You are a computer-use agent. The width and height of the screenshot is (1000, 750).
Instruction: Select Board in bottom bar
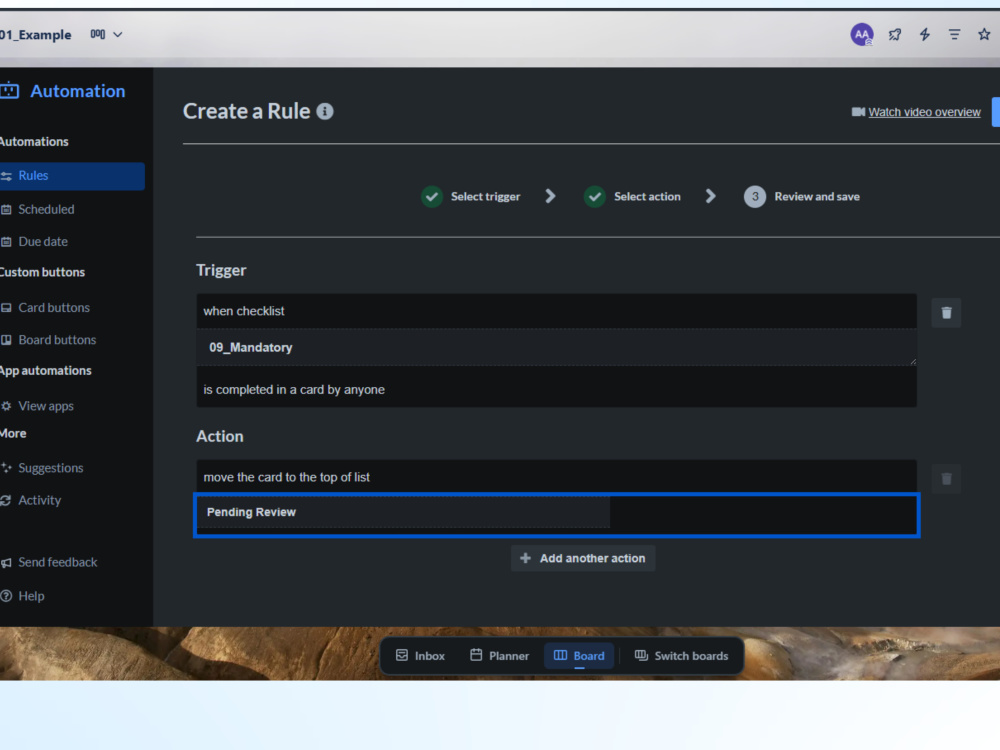coord(579,656)
